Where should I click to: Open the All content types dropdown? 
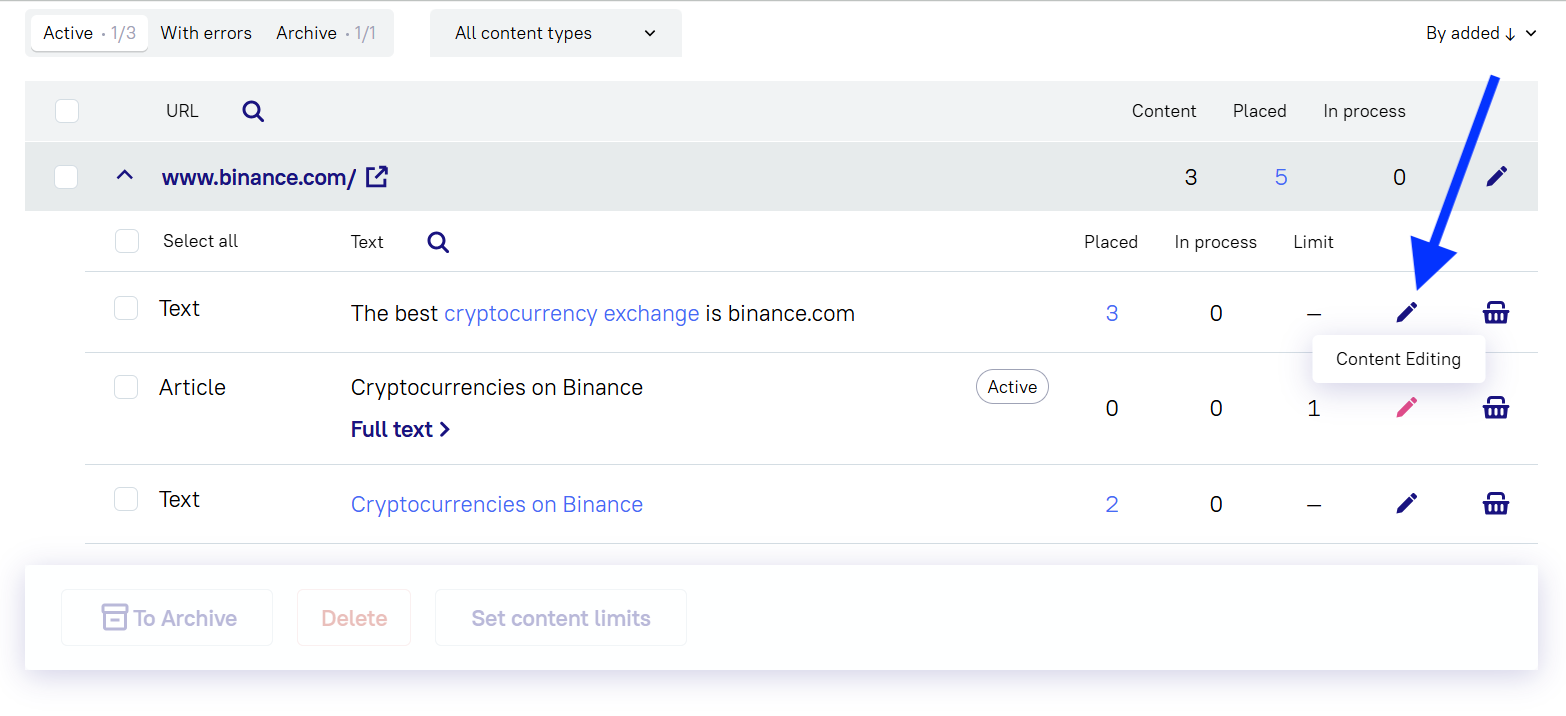(556, 33)
